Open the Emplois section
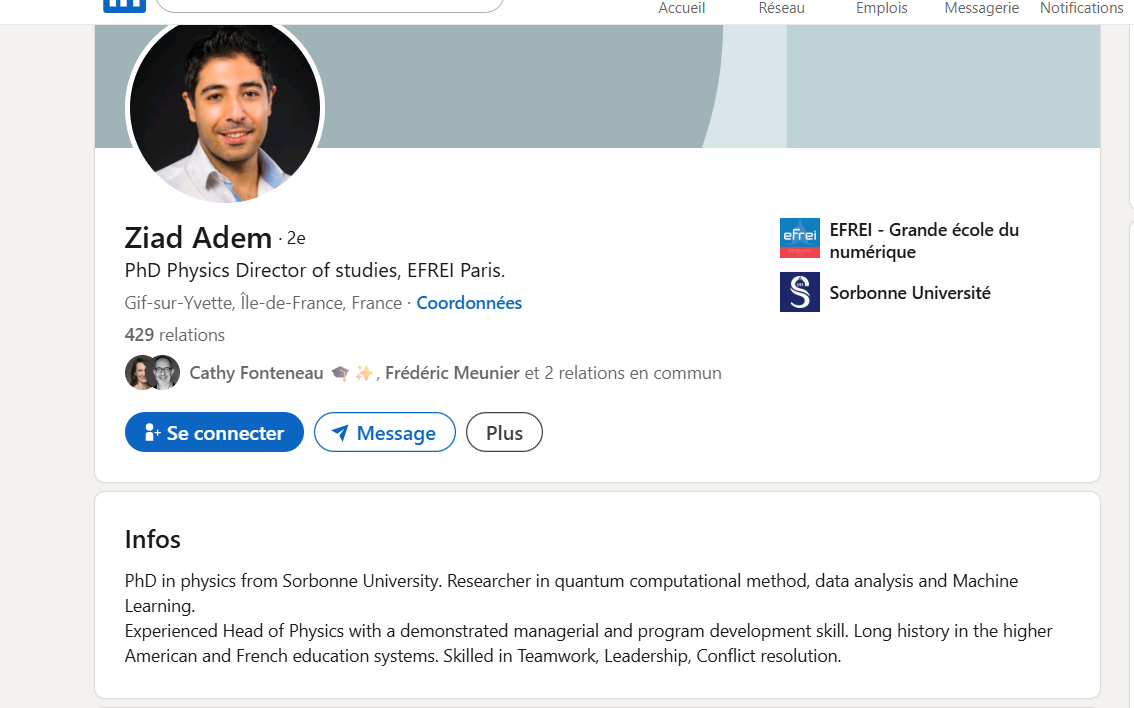1134x708 pixels. click(x=881, y=8)
